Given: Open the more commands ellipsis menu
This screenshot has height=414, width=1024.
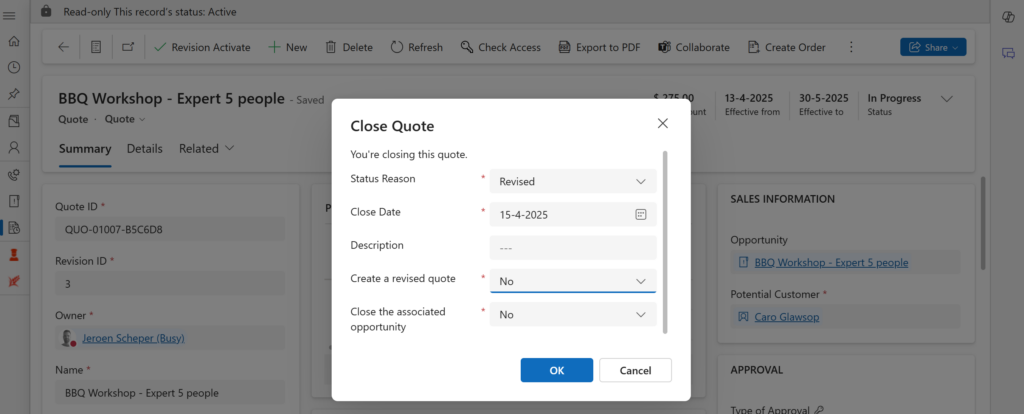Looking at the screenshot, I should click(x=851, y=47).
